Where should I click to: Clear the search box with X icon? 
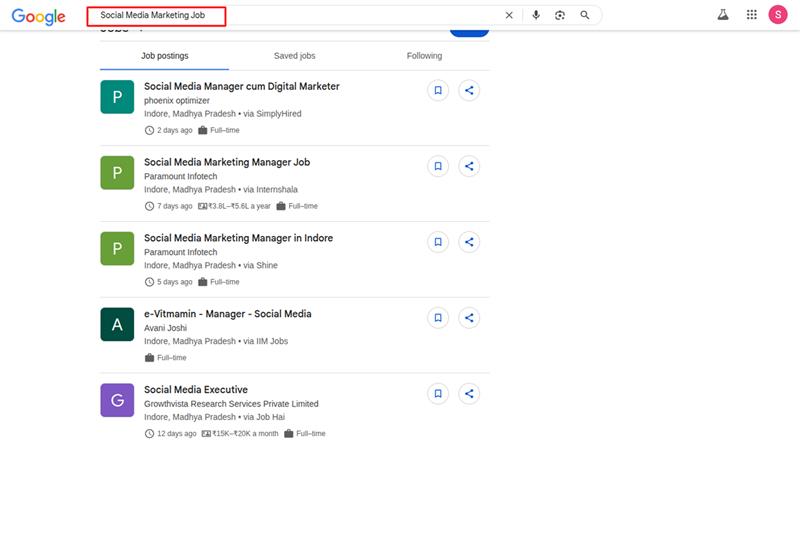point(509,15)
